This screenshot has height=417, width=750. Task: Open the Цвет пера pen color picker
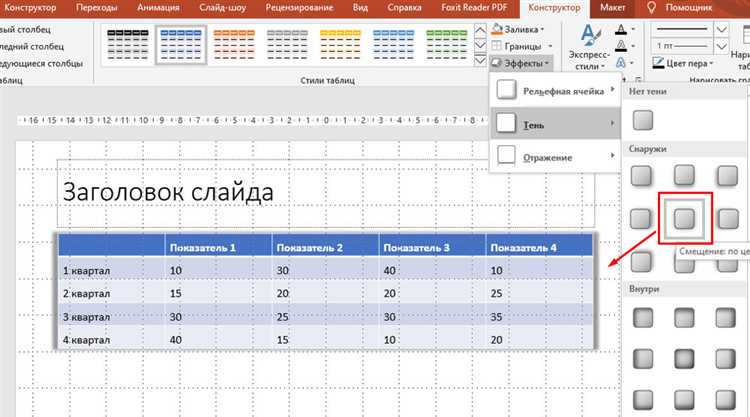(x=683, y=63)
